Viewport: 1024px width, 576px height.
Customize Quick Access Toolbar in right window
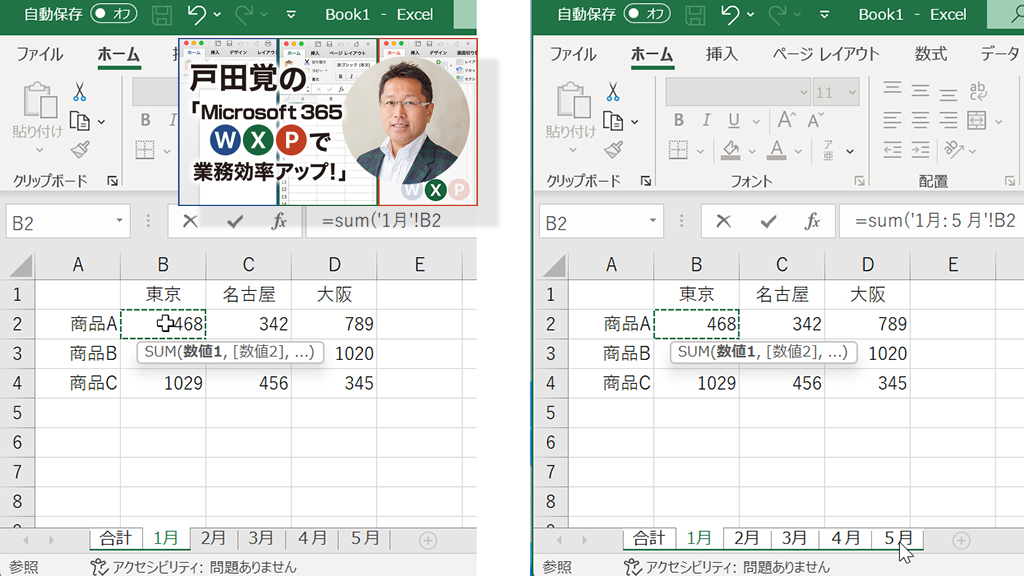[x=824, y=14]
